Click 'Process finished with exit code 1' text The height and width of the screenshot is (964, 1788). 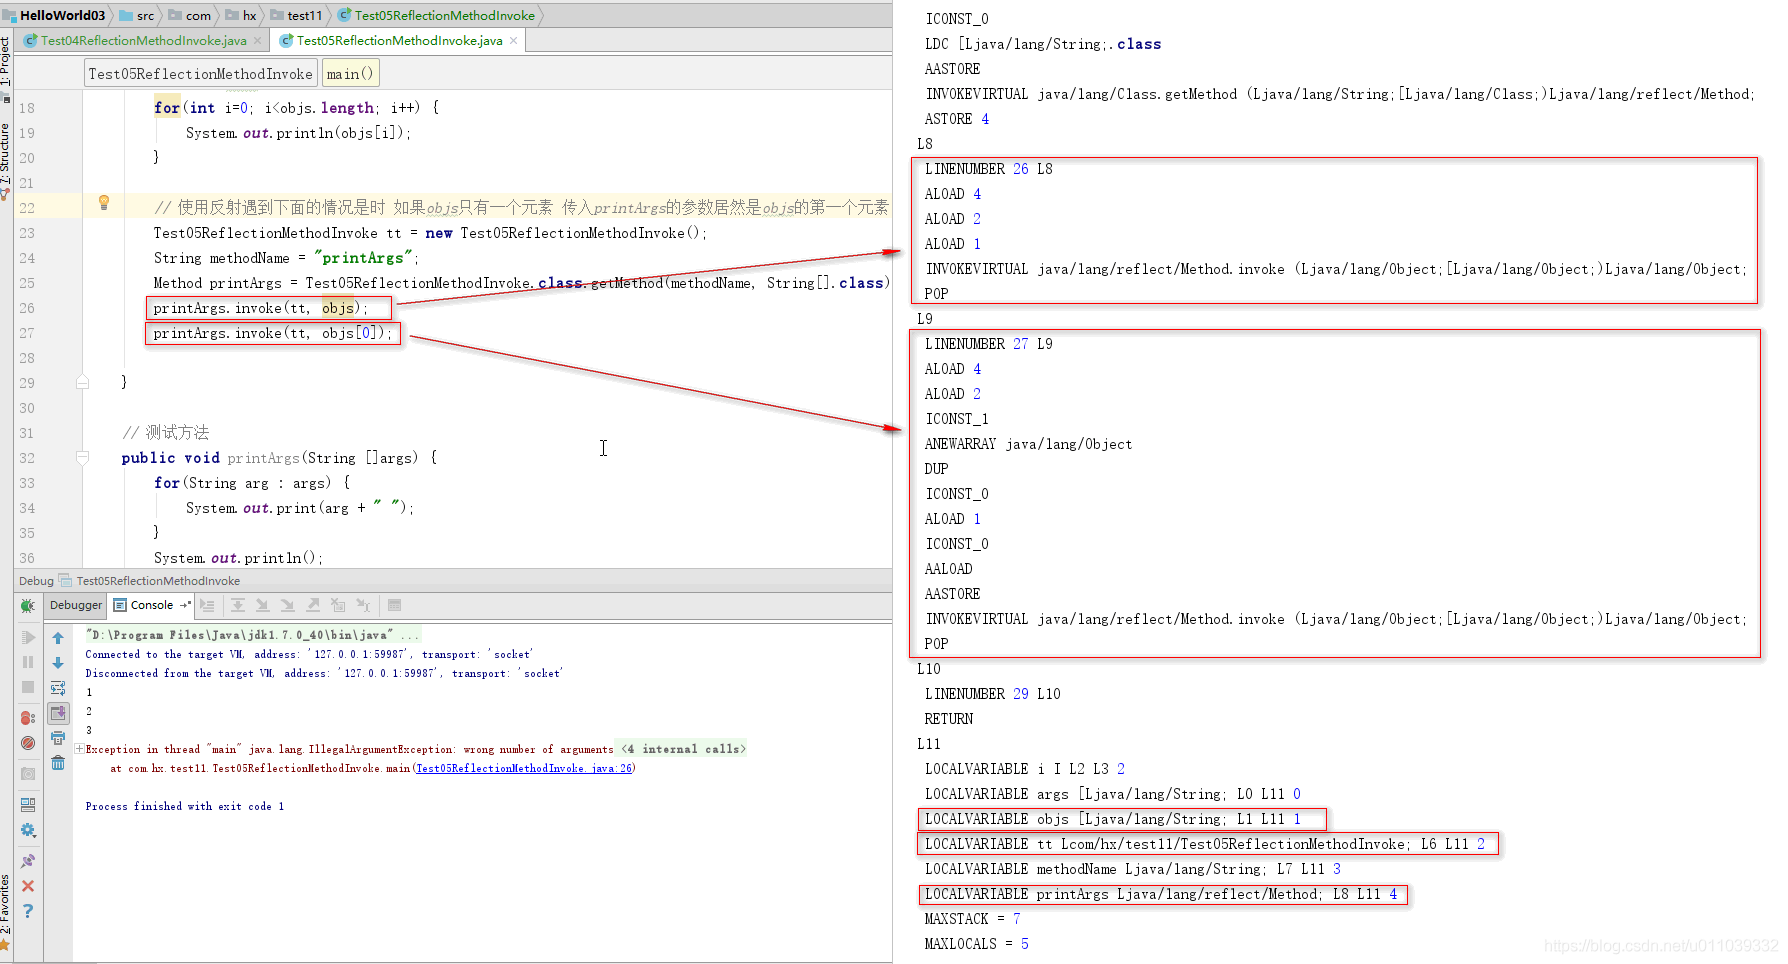point(184,806)
